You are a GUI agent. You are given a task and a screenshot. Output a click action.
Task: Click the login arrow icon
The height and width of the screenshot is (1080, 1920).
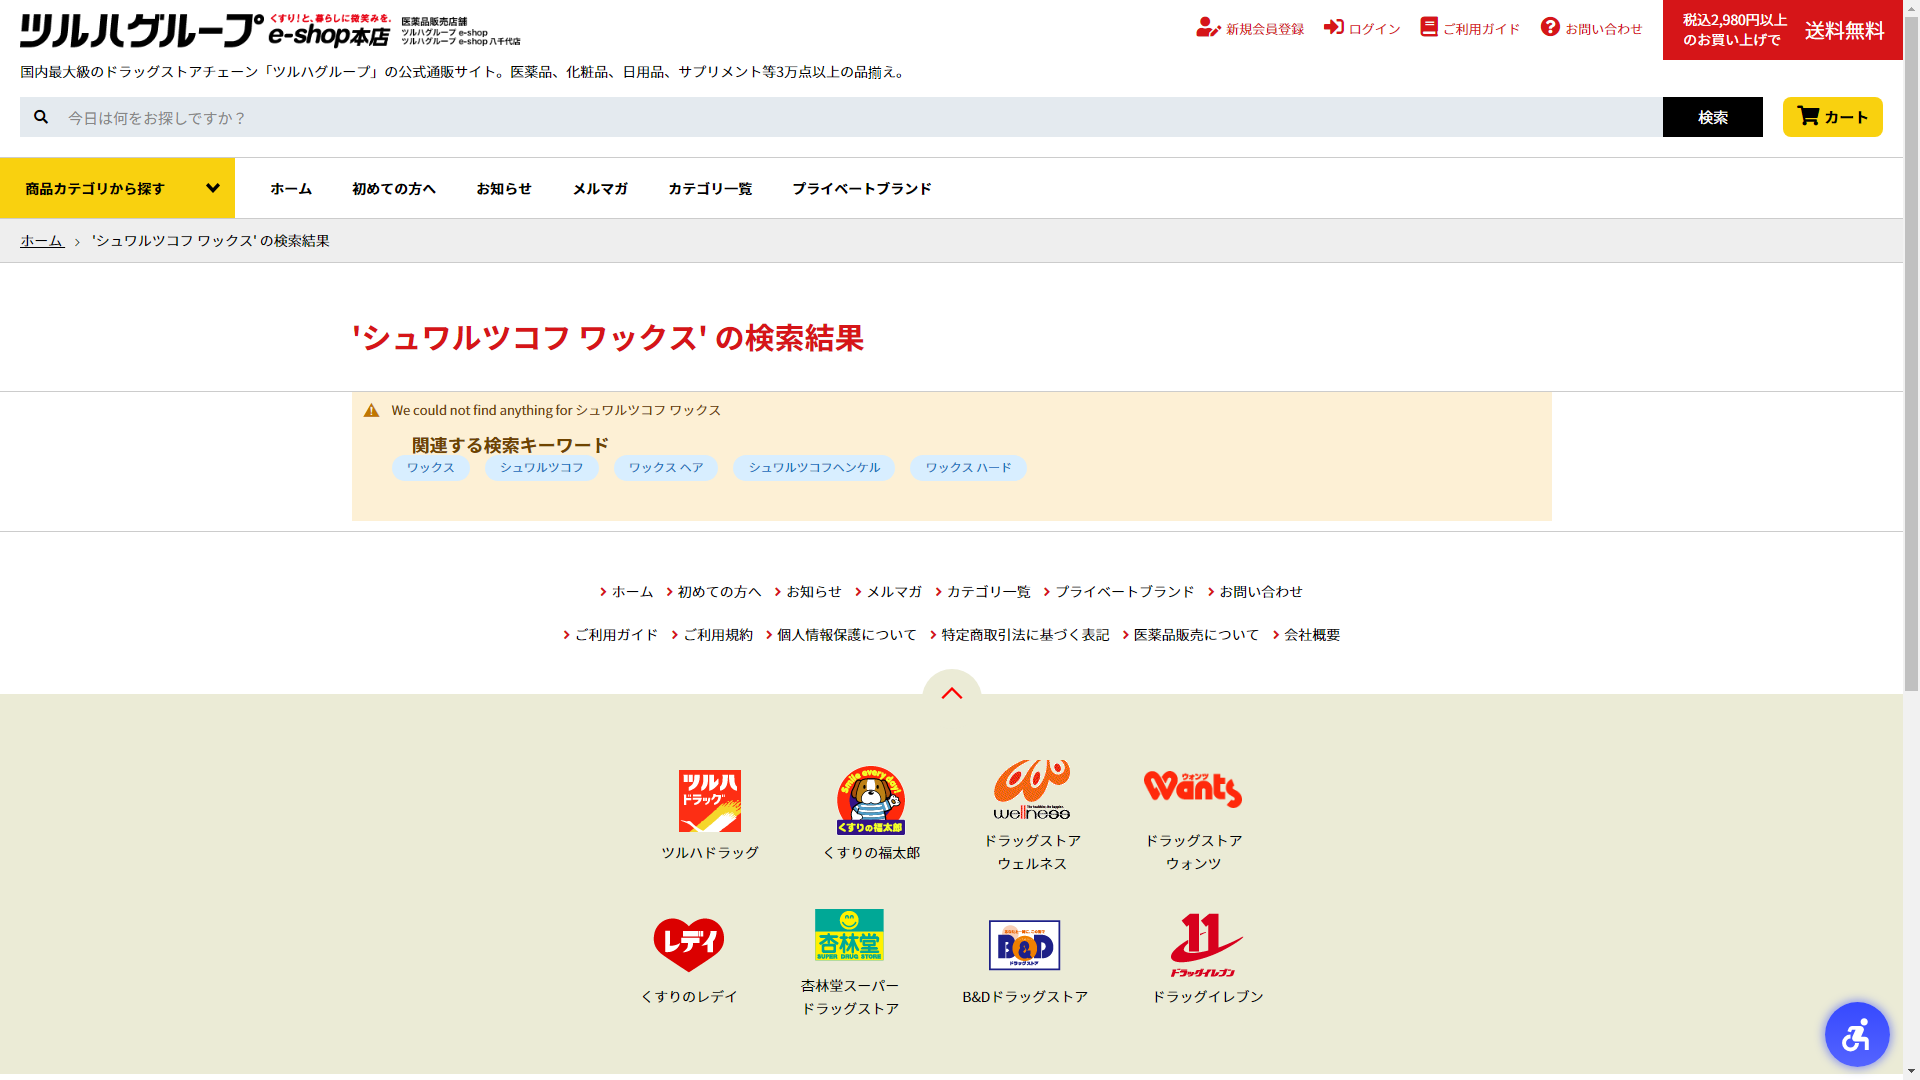pos(1334,27)
